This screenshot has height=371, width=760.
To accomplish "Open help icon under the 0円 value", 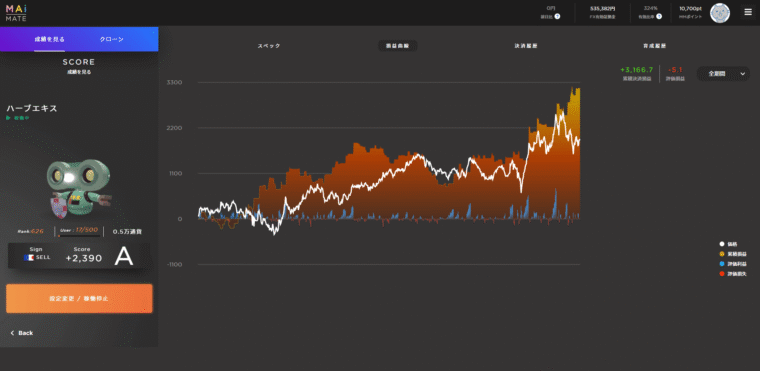I will tap(557, 16).
